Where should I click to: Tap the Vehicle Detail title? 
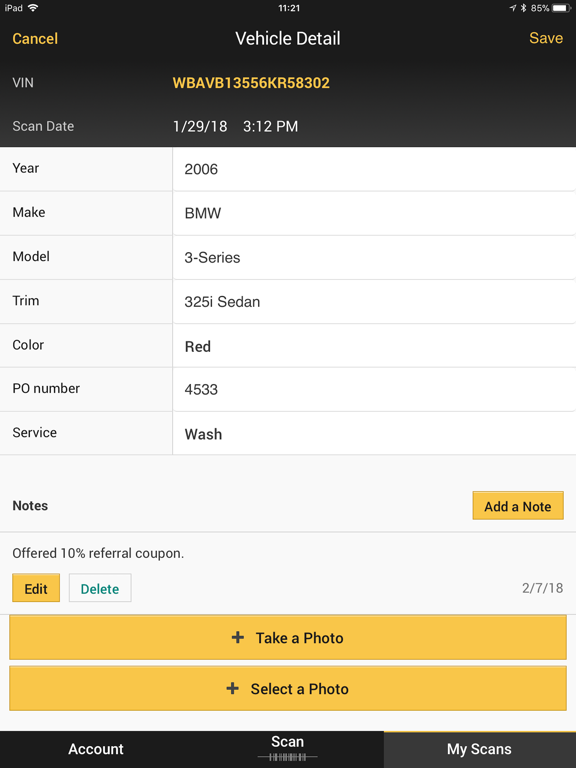coord(288,39)
